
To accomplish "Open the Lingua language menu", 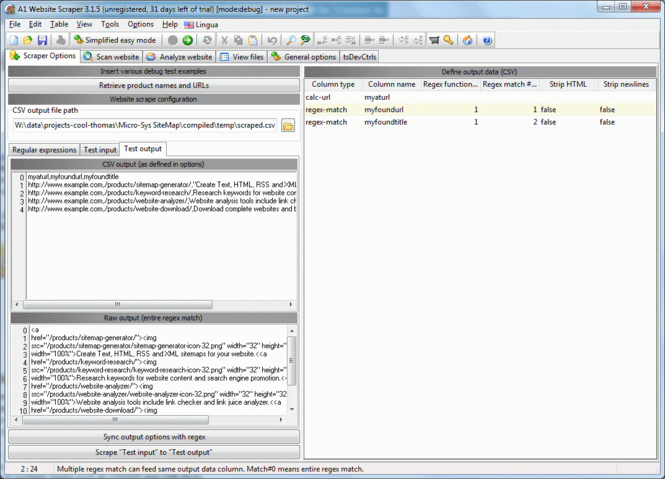I will 201,25.
